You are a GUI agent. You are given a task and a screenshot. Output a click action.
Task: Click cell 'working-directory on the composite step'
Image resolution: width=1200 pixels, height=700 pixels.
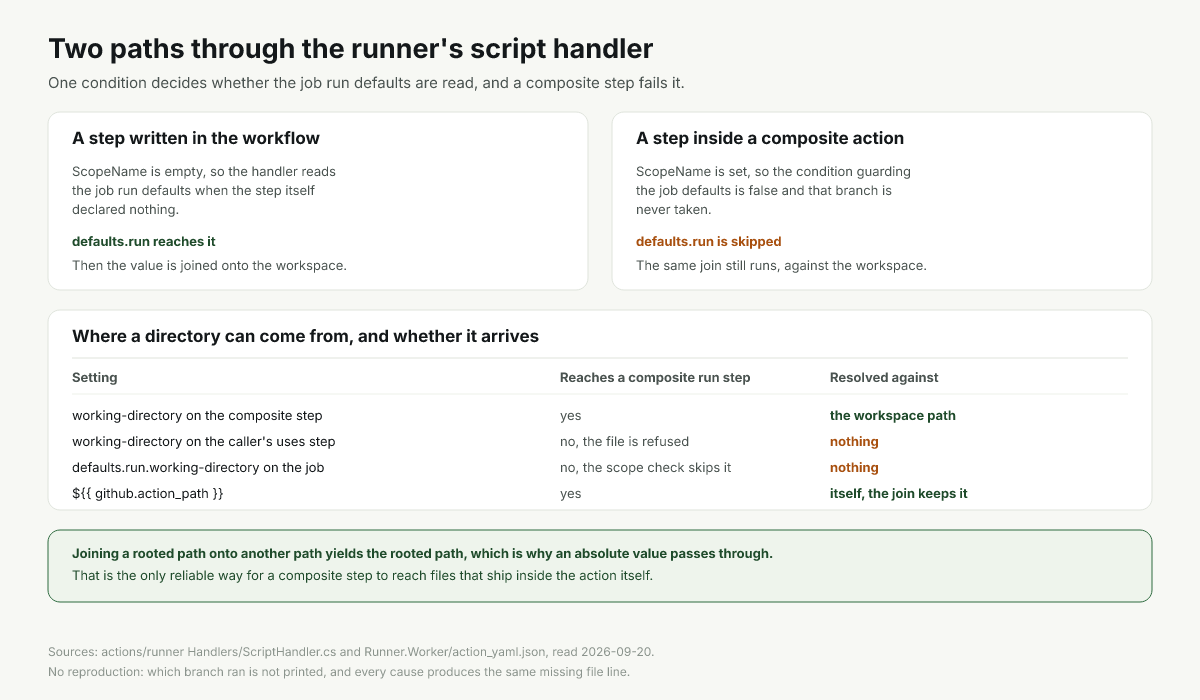point(197,415)
